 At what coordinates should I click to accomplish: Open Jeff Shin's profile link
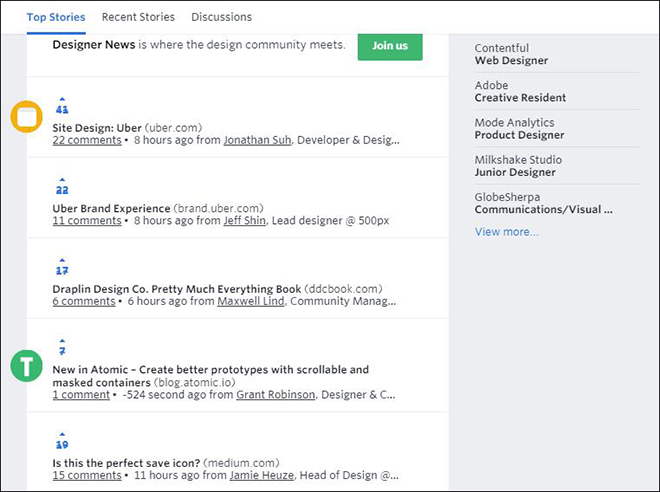(x=245, y=221)
